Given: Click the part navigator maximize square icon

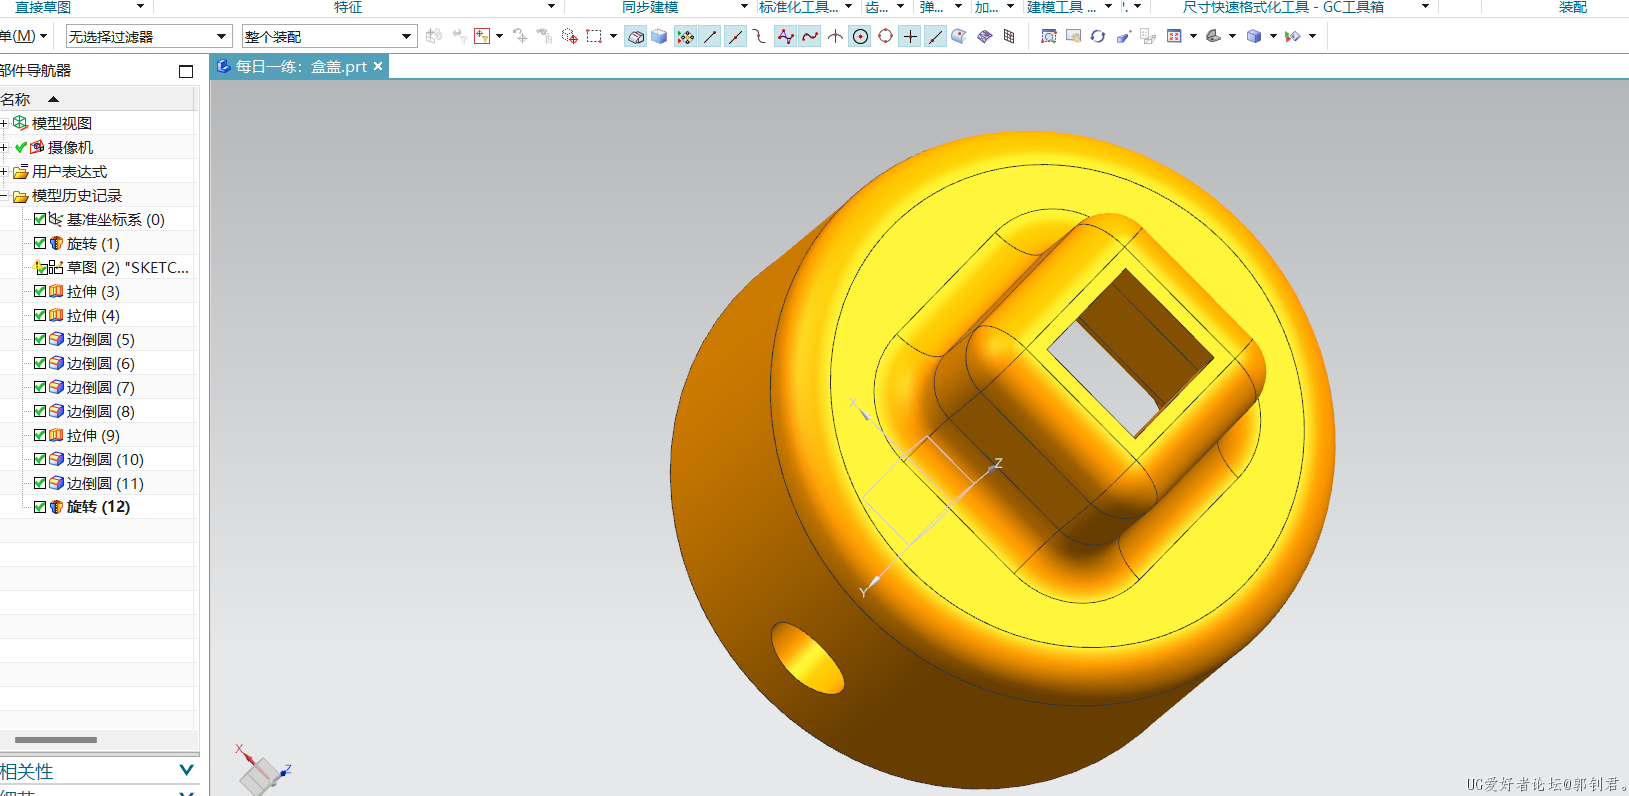Looking at the screenshot, I should 185,71.
